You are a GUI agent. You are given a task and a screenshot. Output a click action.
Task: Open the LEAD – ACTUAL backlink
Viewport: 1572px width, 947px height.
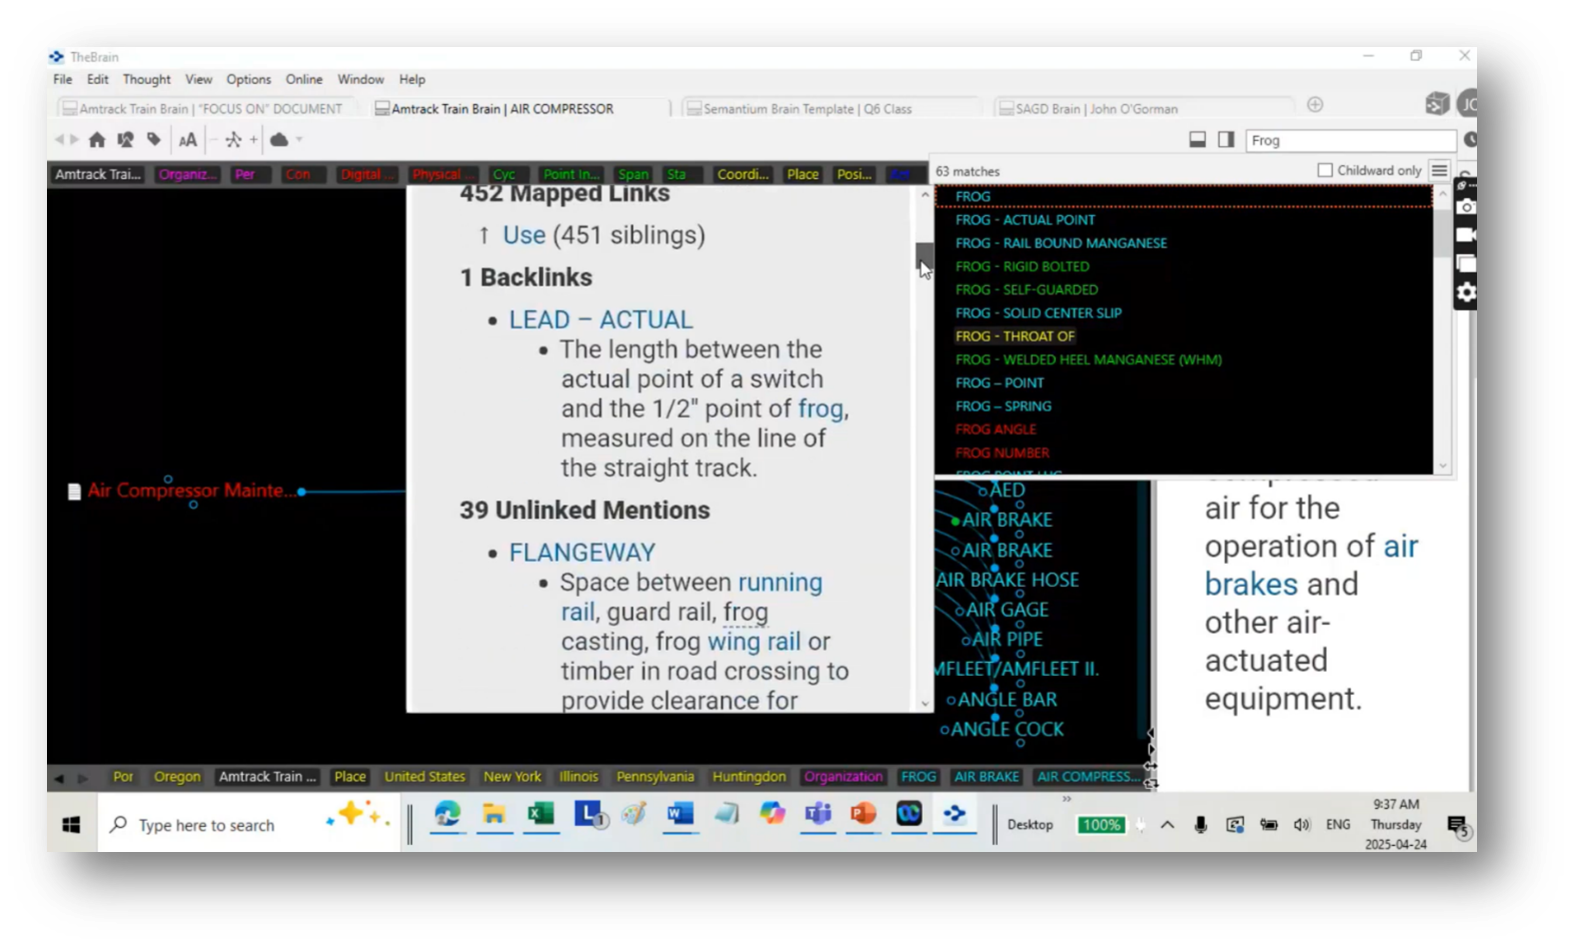[601, 320]
